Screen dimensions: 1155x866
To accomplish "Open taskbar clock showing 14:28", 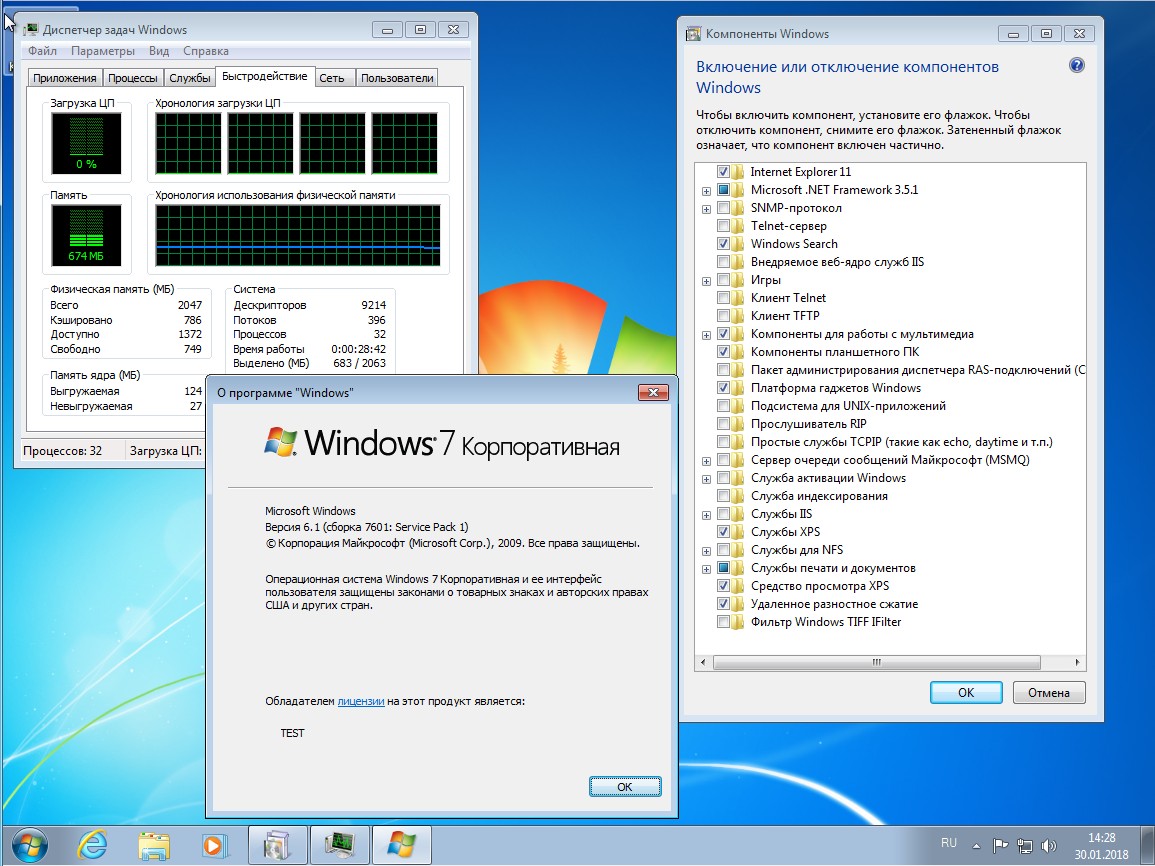I will point(1101,846).
